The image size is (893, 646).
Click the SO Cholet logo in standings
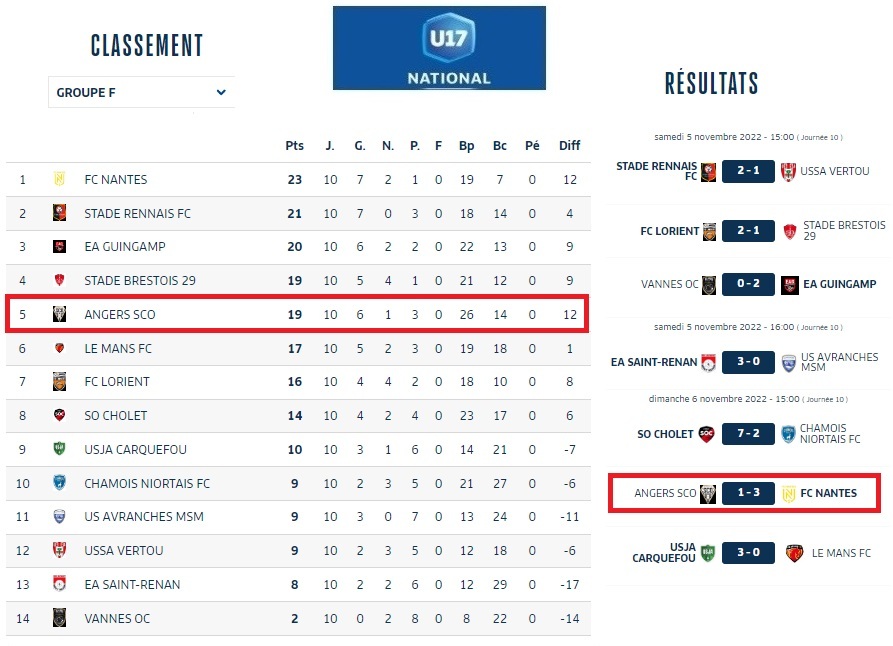point(59,415)
